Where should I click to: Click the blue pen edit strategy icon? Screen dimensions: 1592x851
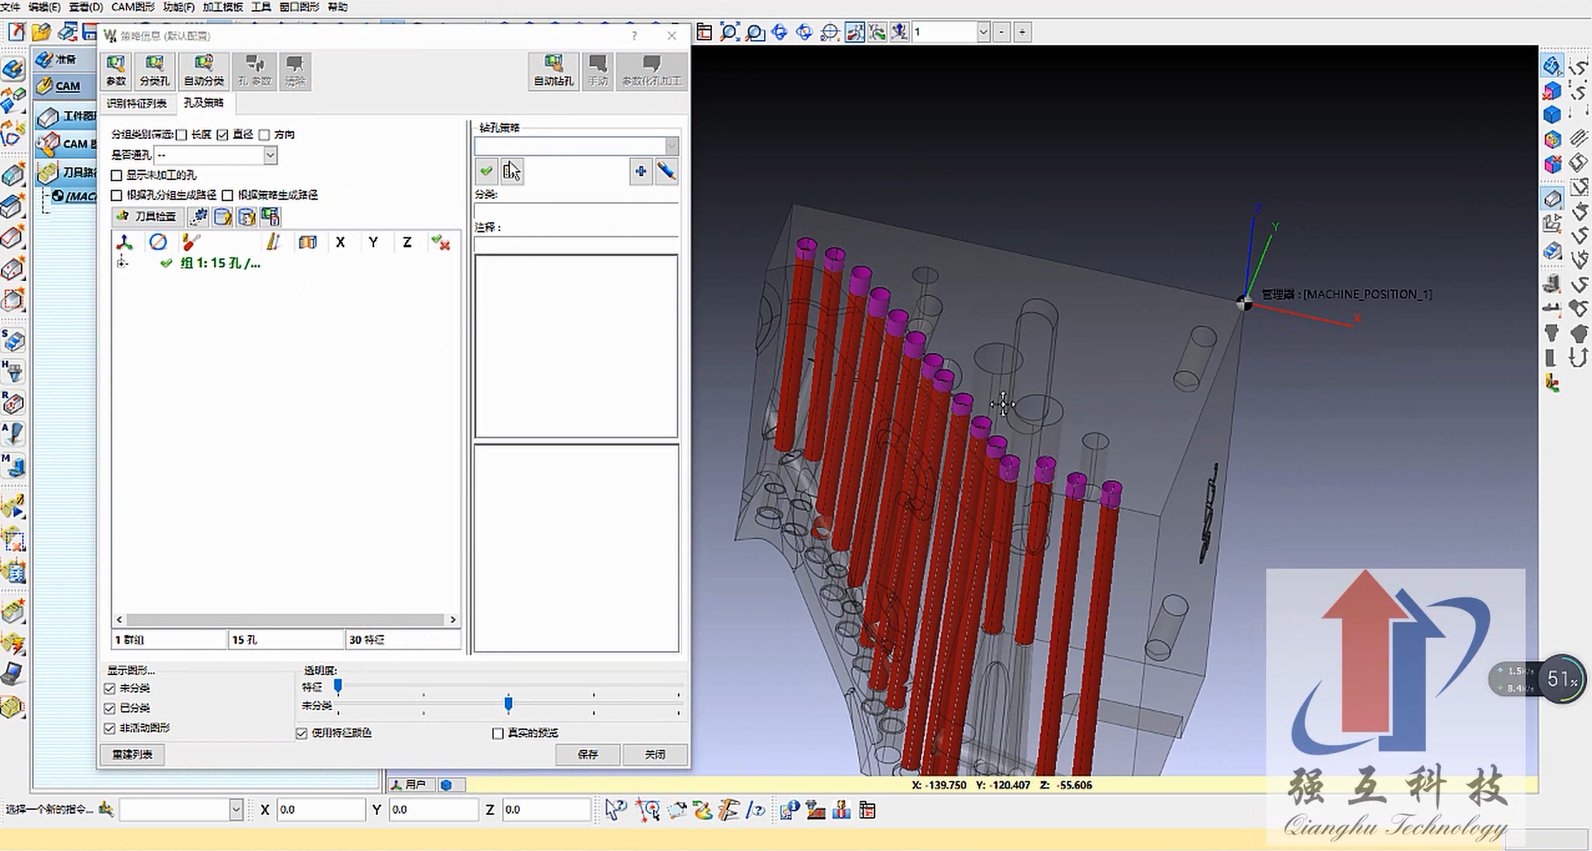(x=666, y=172)
